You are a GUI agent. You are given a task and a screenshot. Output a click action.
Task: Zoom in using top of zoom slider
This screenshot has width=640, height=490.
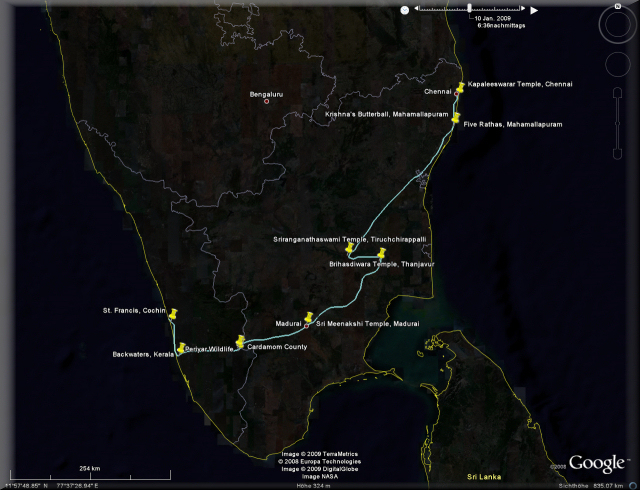[618, 93]
